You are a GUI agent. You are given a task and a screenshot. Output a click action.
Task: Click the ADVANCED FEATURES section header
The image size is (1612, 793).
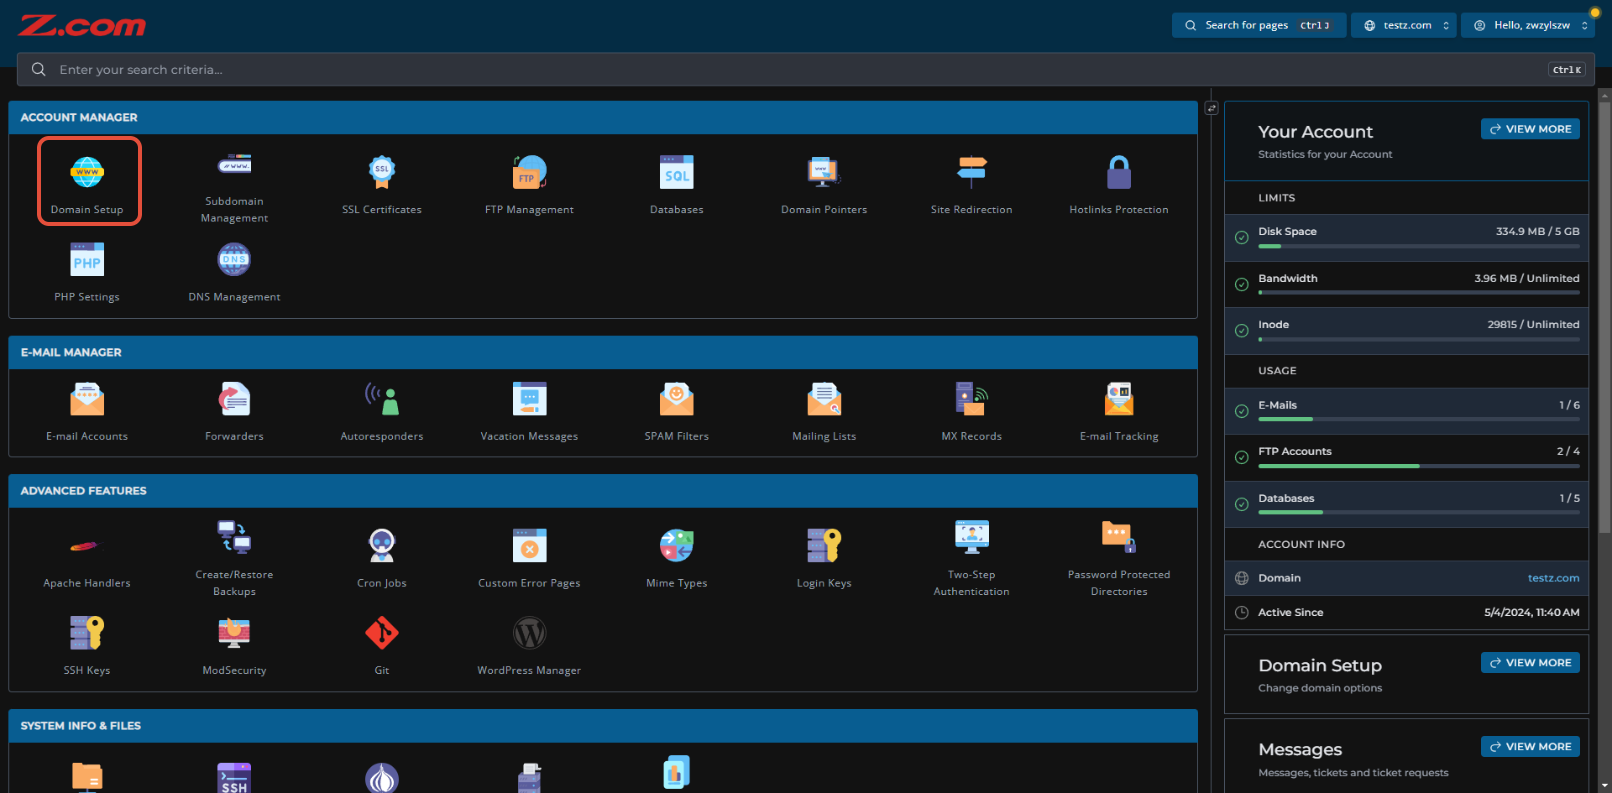(x=603, y=491)
